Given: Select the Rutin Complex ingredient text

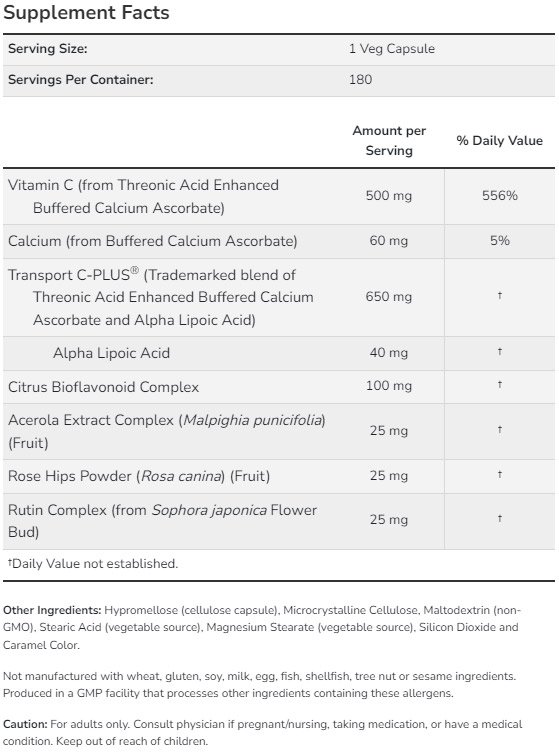Looking at the screenshot, I should (163, 521).
